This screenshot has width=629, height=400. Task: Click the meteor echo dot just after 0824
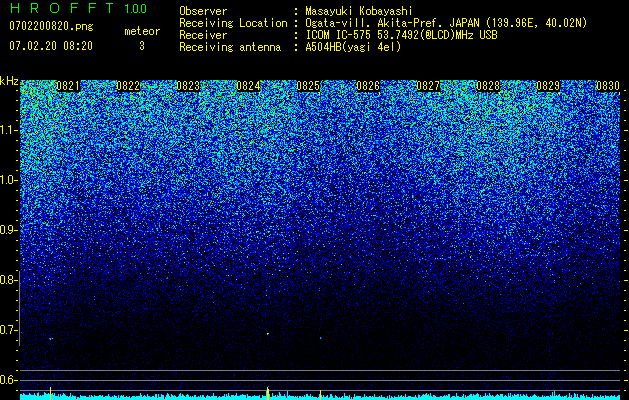click(x=268, y=334)
